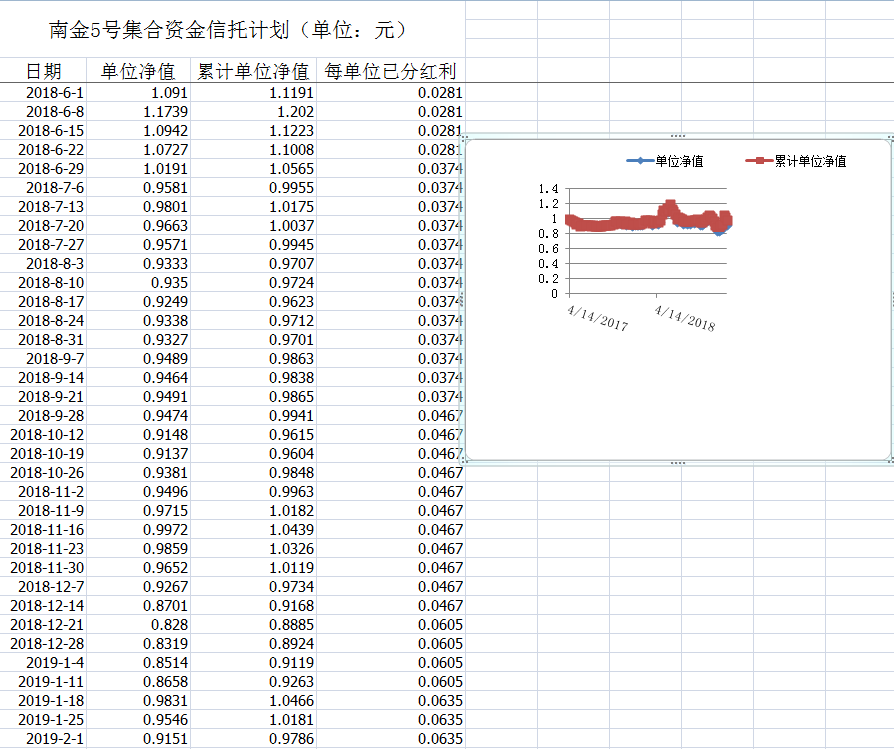The height and width of the screenshot is (749, 894).
Task: Select date cell 2018-9-14
Action: point(43,377)
